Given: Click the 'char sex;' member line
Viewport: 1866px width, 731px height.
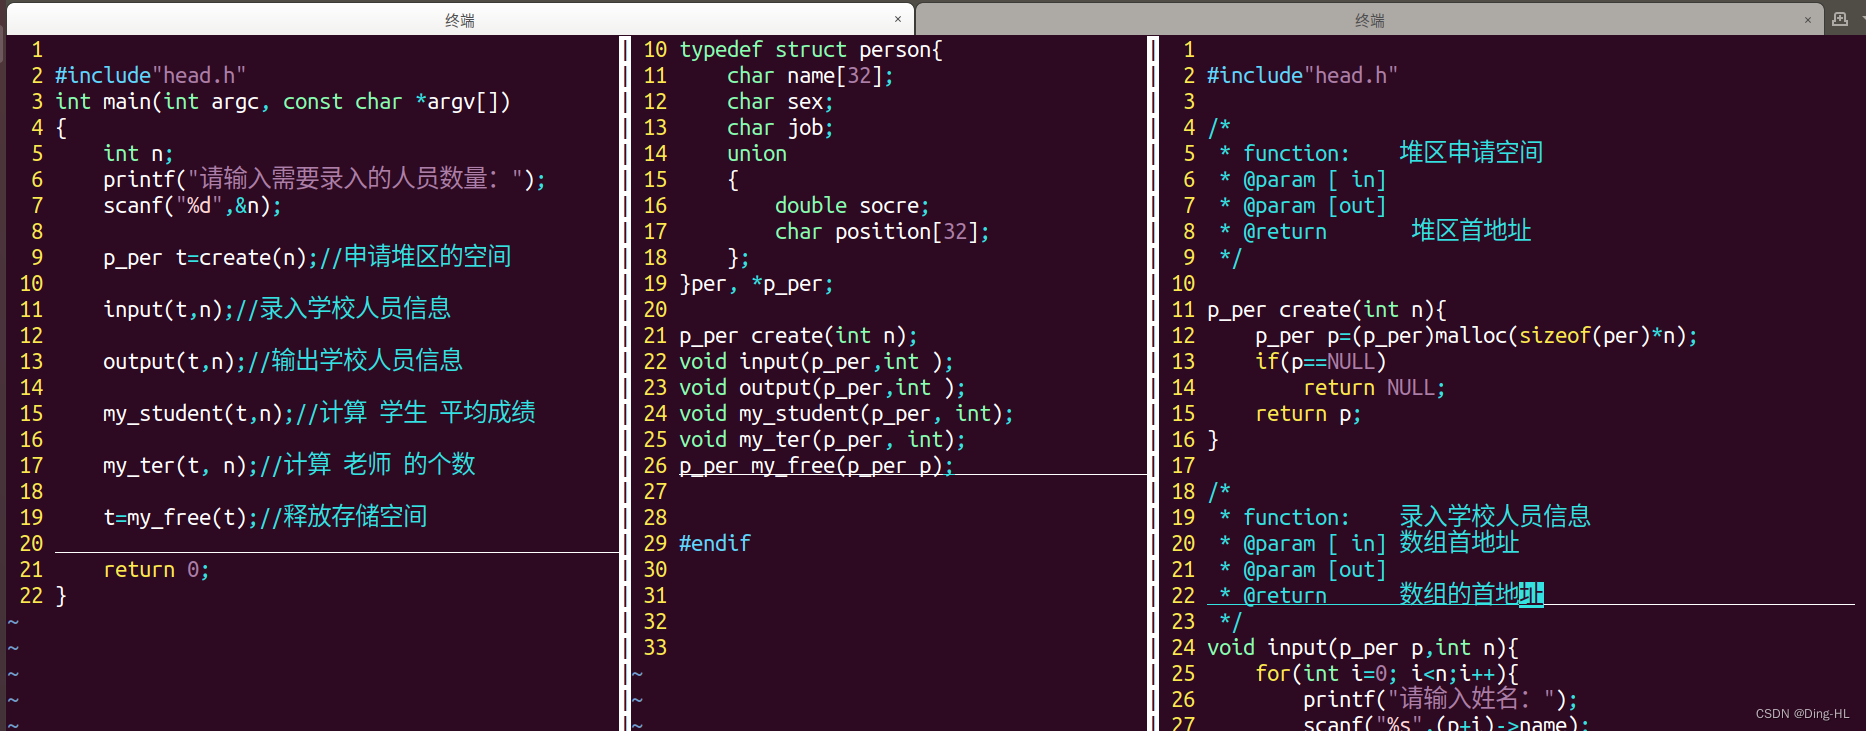Looking at the screenshot, I should (x=780, y=101).
